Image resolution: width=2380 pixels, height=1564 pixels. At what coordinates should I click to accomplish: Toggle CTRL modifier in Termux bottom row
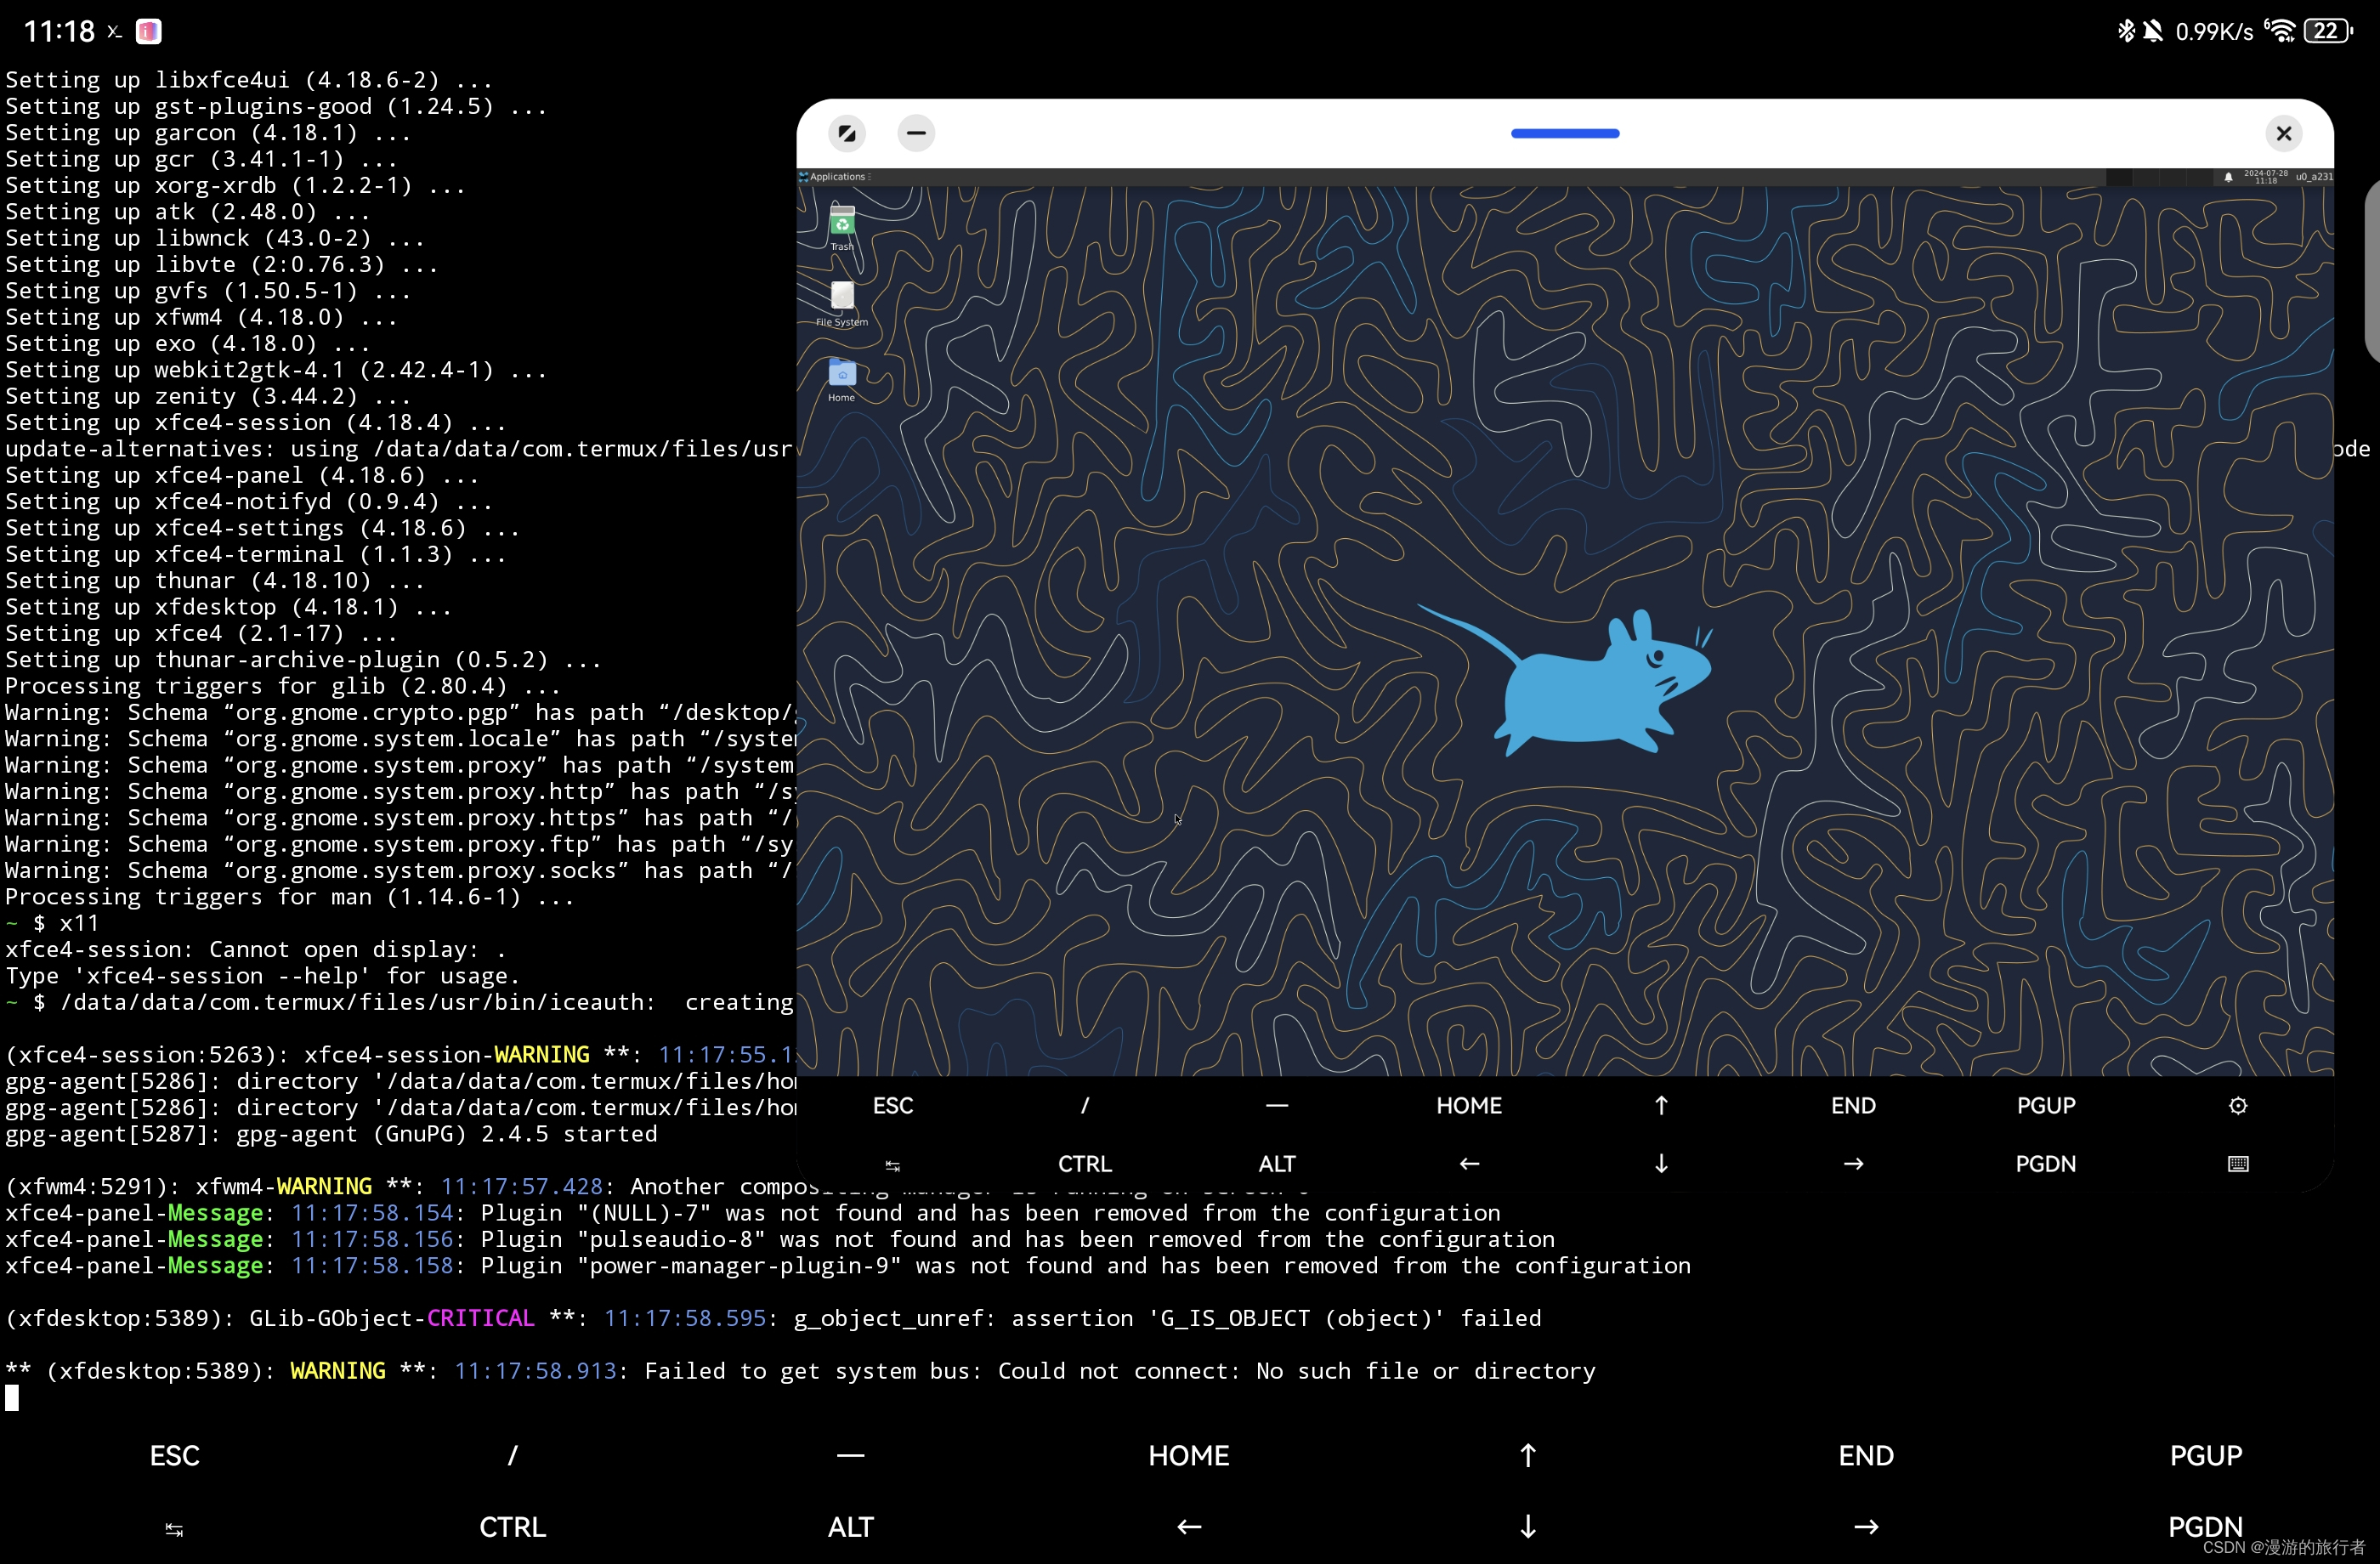click(x=513, y=1528)
